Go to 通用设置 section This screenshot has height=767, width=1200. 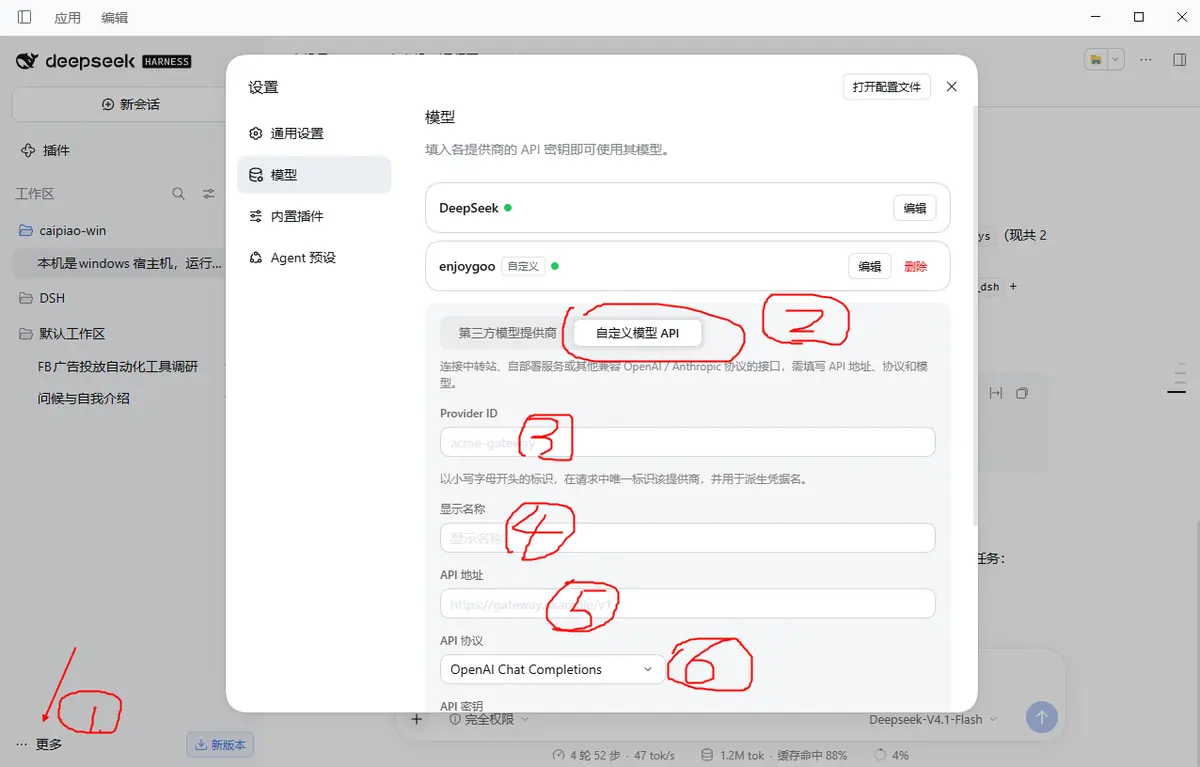(314, 133)
